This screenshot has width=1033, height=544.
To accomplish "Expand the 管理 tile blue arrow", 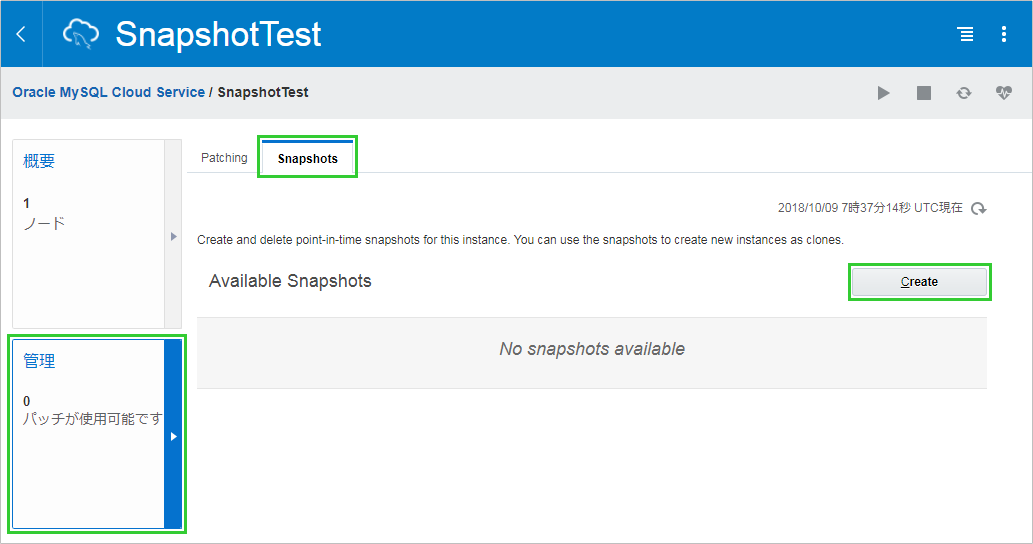I will (173, 436).
